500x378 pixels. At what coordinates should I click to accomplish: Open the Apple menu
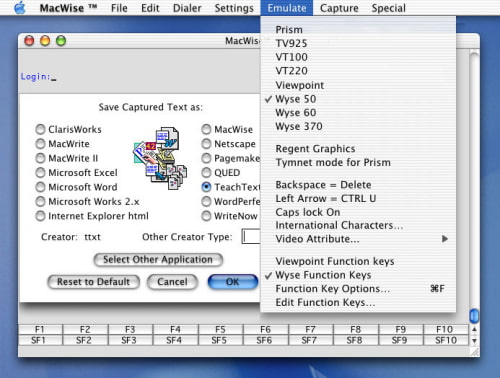pyautogui.click(x=20, y=8)
